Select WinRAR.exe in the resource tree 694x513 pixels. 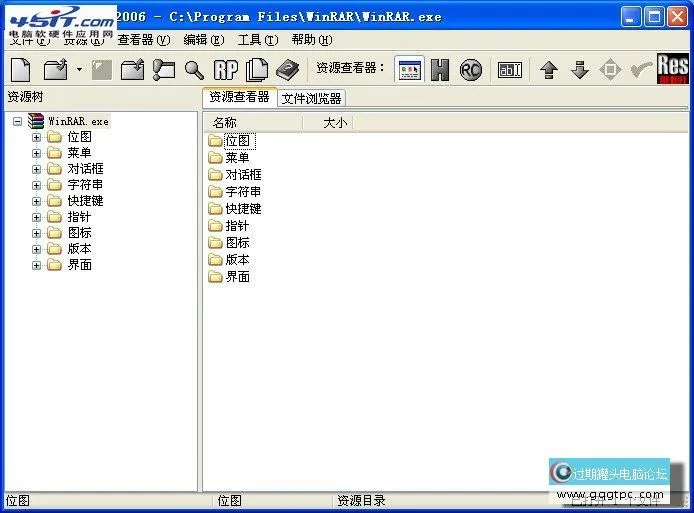(x=78, y=121)
